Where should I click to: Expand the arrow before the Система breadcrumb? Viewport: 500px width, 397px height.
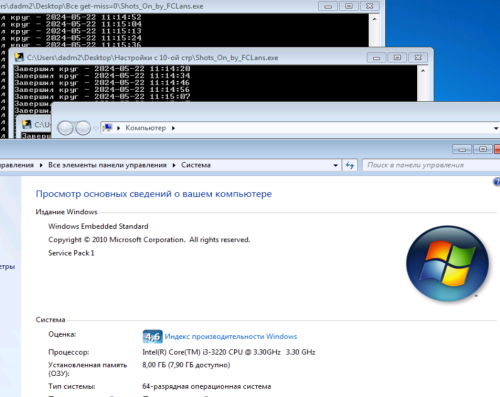174,165
